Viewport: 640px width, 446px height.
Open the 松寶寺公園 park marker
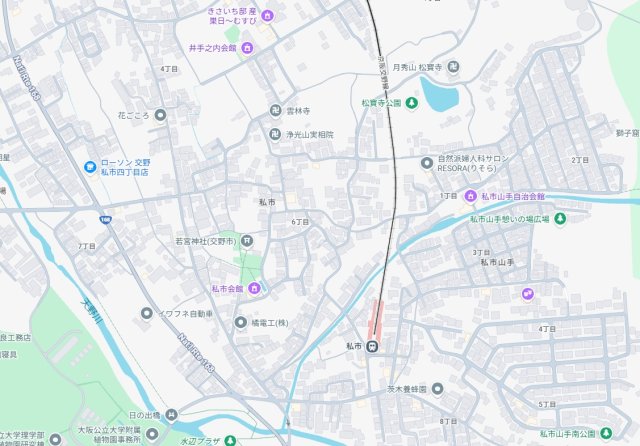(411, 103)
